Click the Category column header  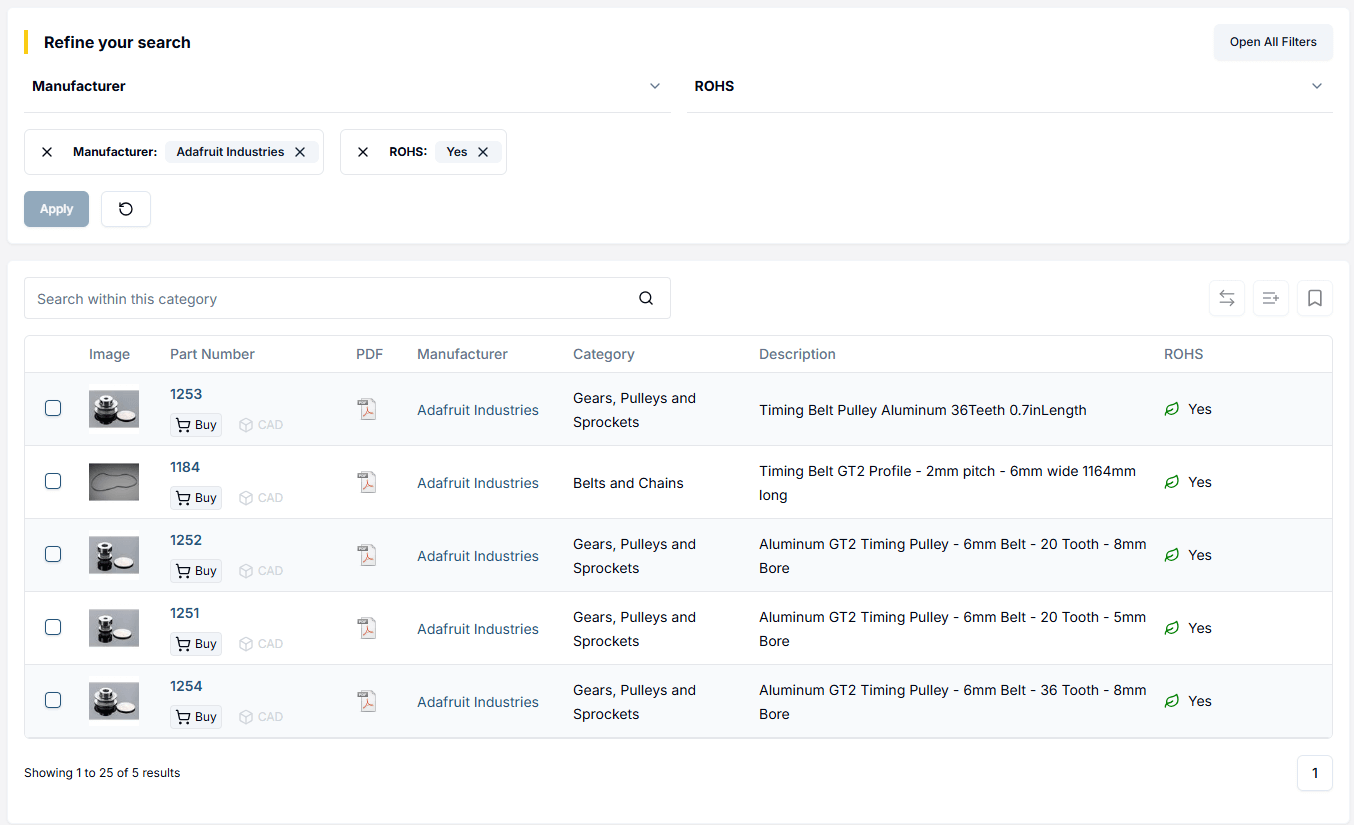604,354
